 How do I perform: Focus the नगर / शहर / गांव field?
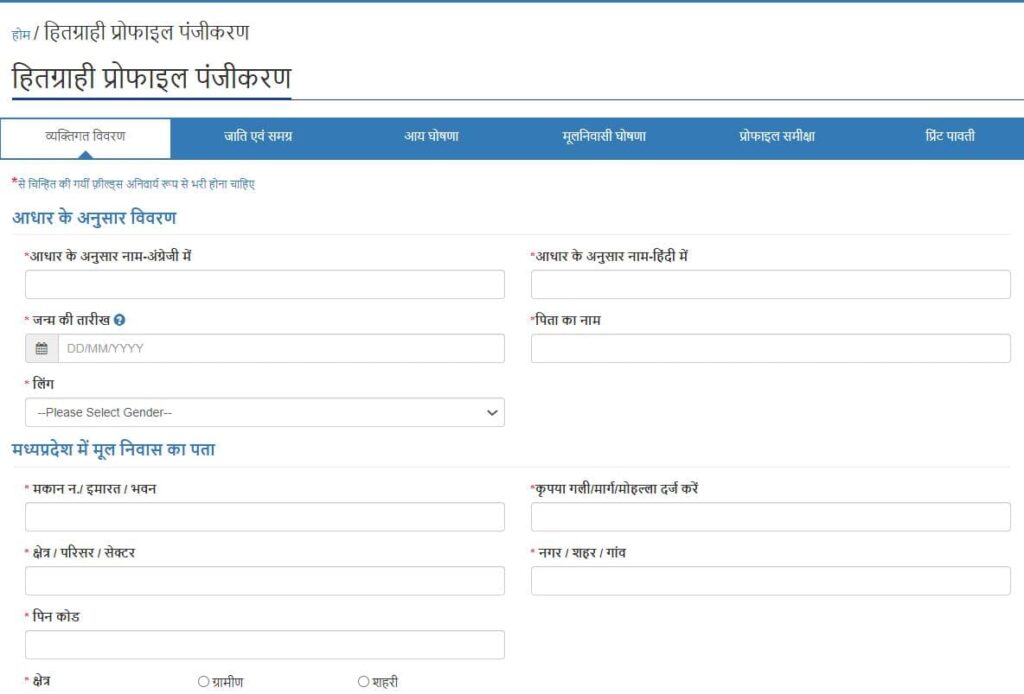point(770,580)
